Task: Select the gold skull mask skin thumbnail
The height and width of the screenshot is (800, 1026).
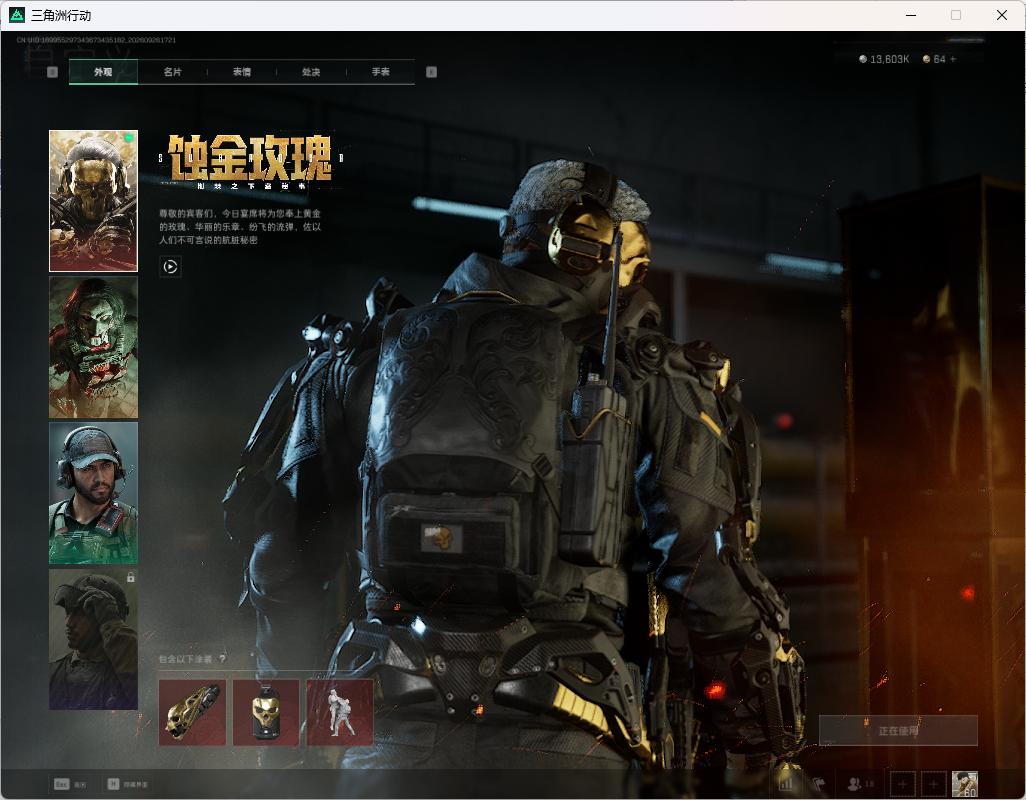Action: (94, 201)
